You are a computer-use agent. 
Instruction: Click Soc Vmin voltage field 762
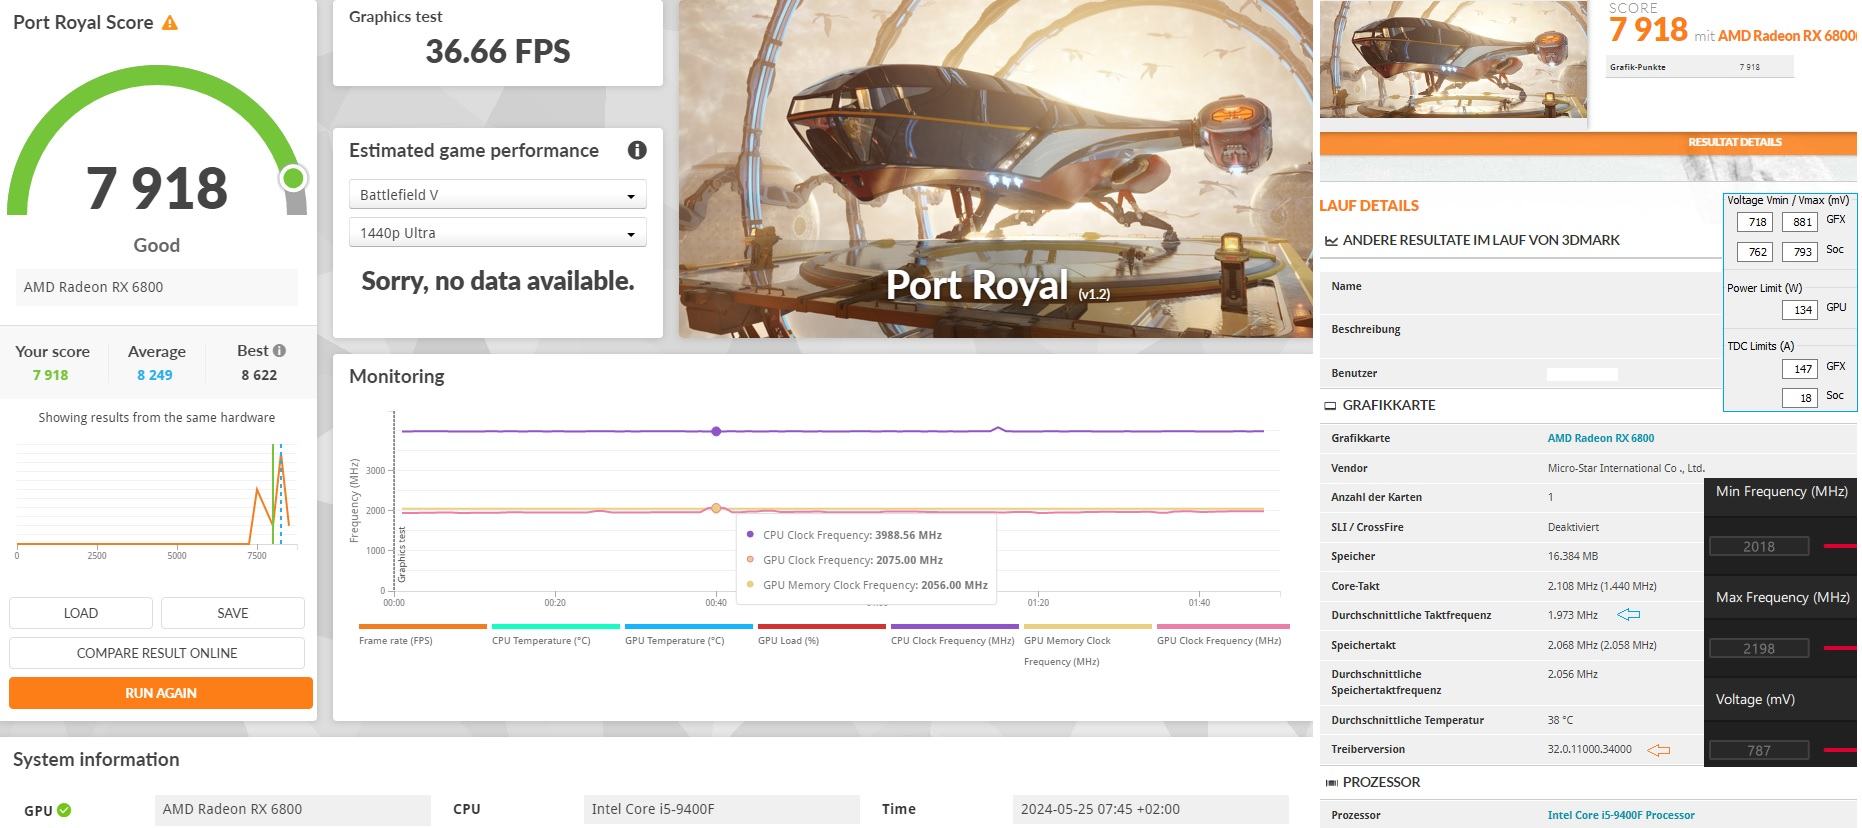click(x=1757, y=252)
